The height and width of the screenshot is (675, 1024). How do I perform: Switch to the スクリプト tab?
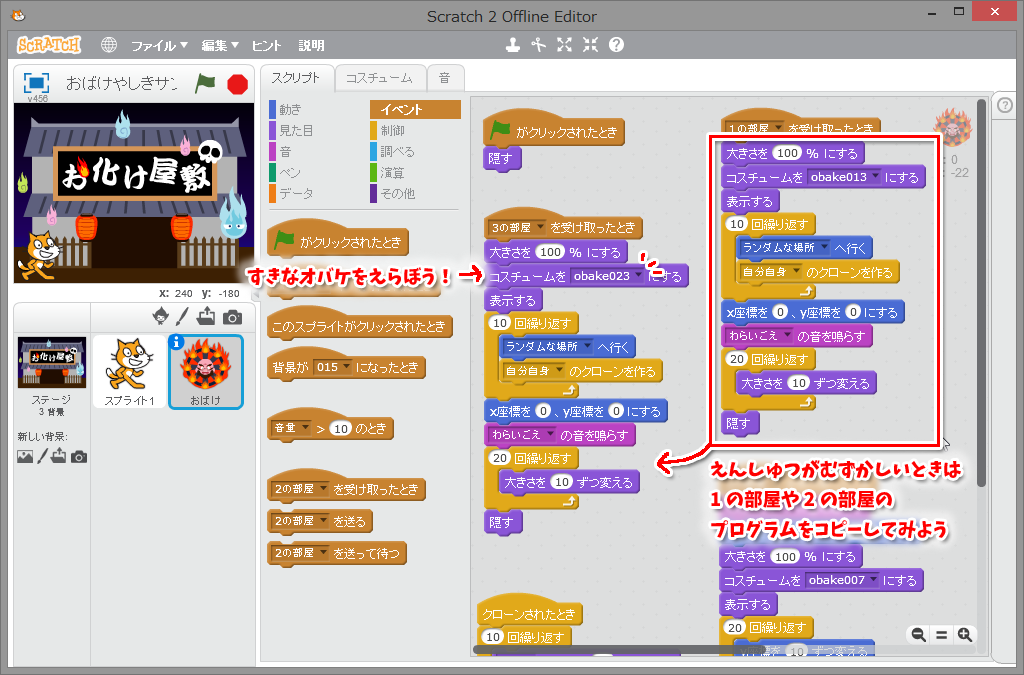(296, 78)
